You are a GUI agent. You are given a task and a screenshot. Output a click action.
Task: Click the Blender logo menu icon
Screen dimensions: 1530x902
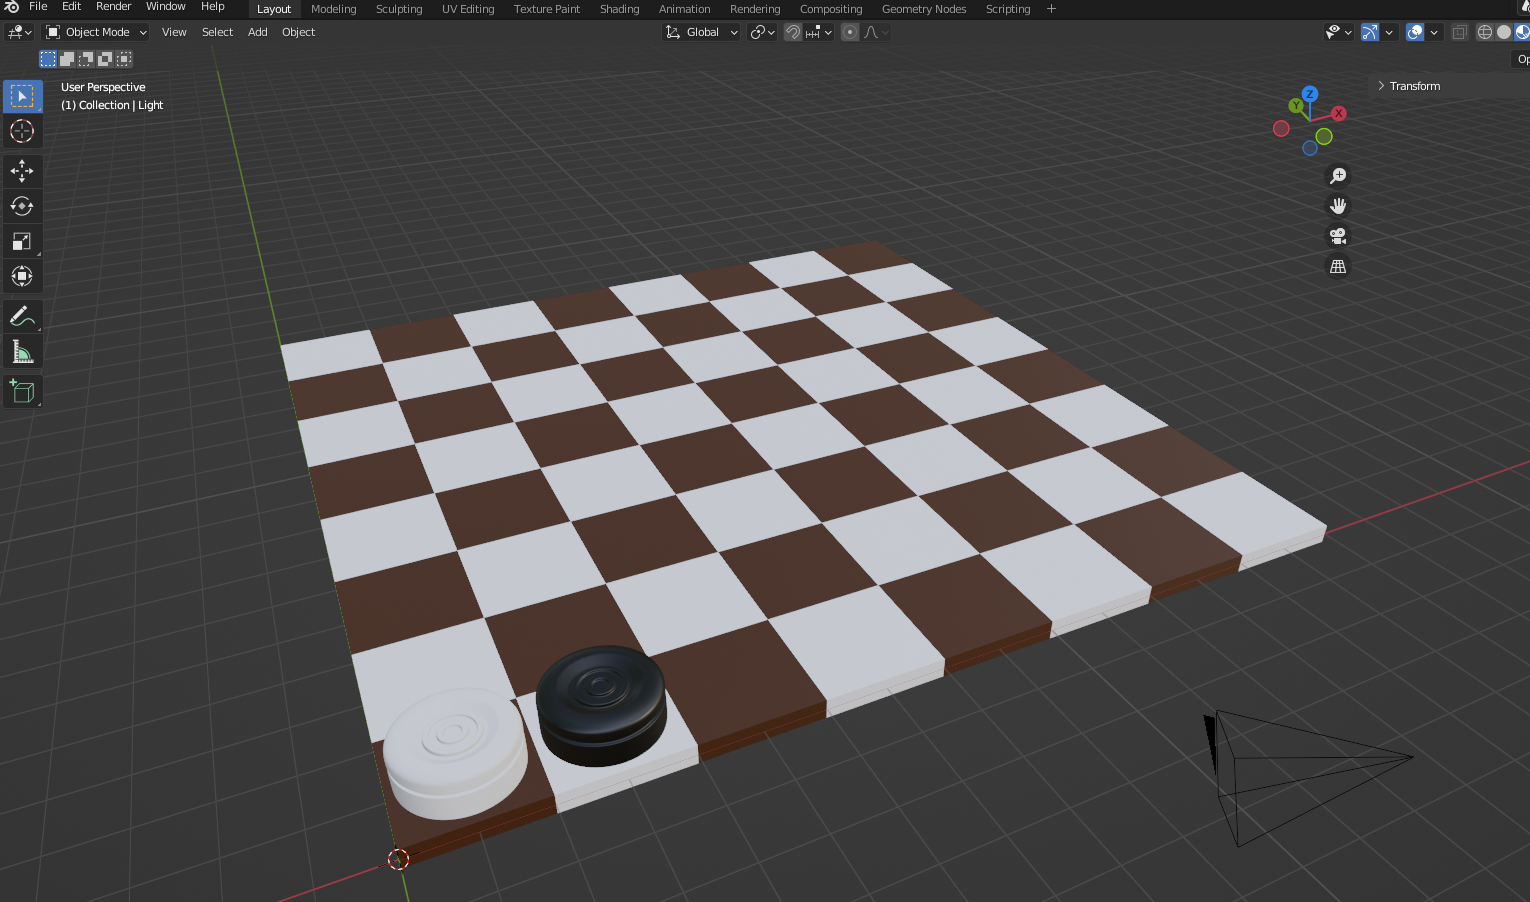(x=12, y=7)
